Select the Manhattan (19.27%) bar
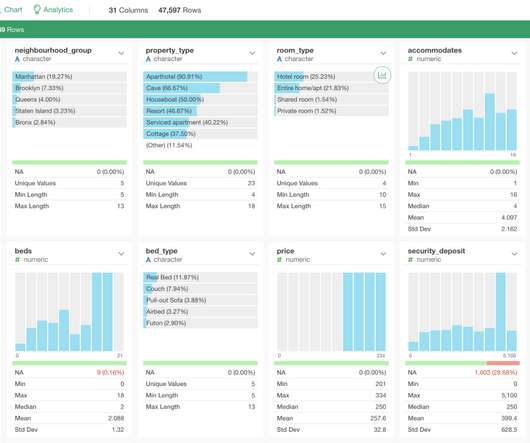 (x=69, y=76)
